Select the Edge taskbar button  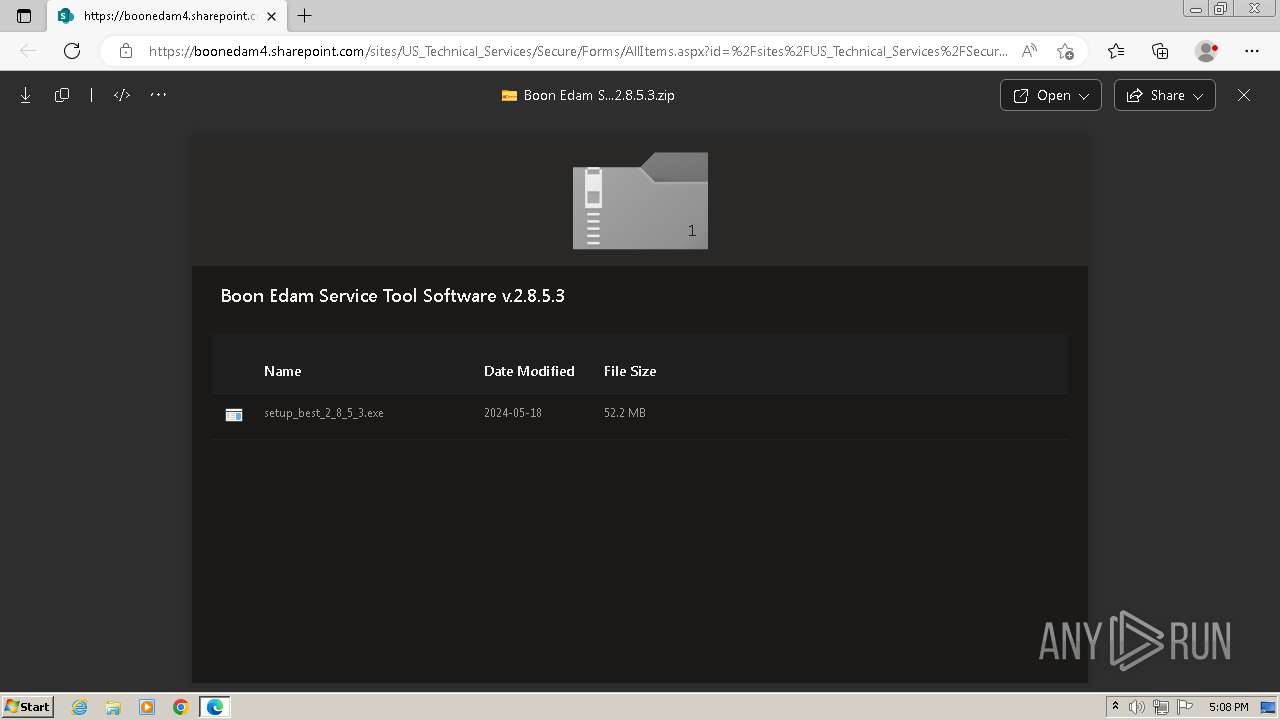click(x=215, y=707)
